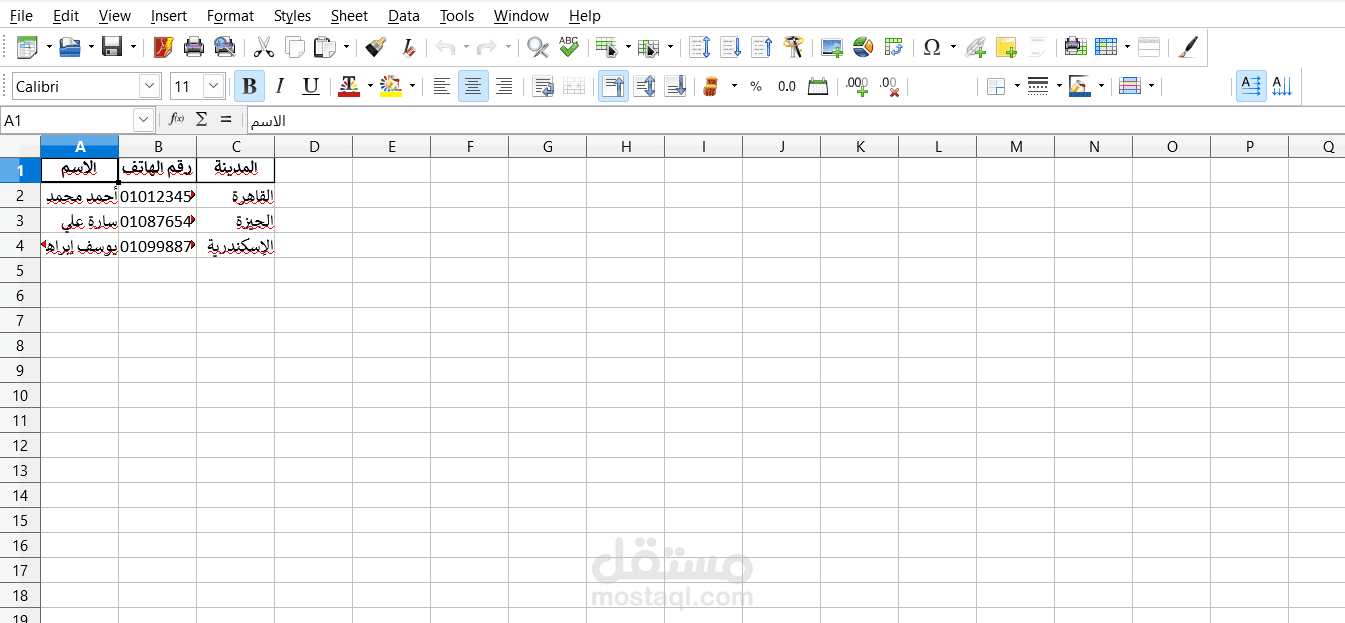Toggle underline formatting
1345x623 pixels.
[311, 87]
